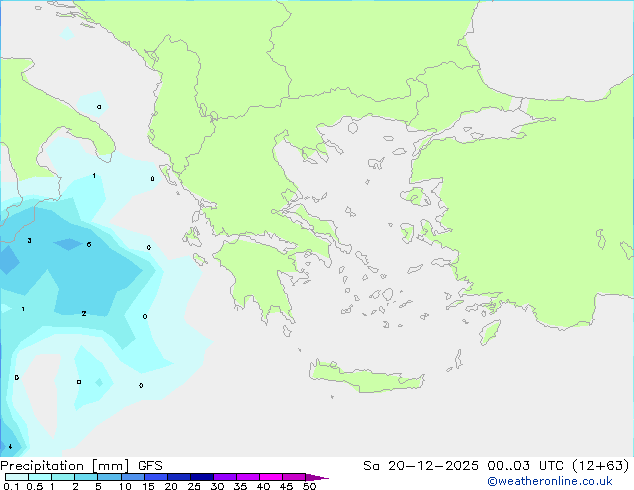The height and width of the screenshot is (490, 634).
Task: Select the purple 30–35 mm legend swatch
Action: click(x=224, y=477)
